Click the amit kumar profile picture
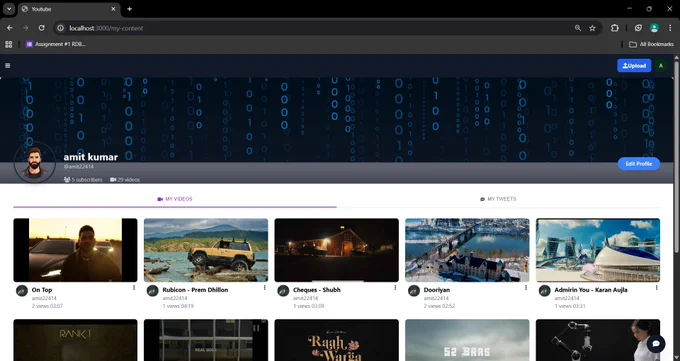680x361 pixels. pyautogui.click(x=35, y=163)
